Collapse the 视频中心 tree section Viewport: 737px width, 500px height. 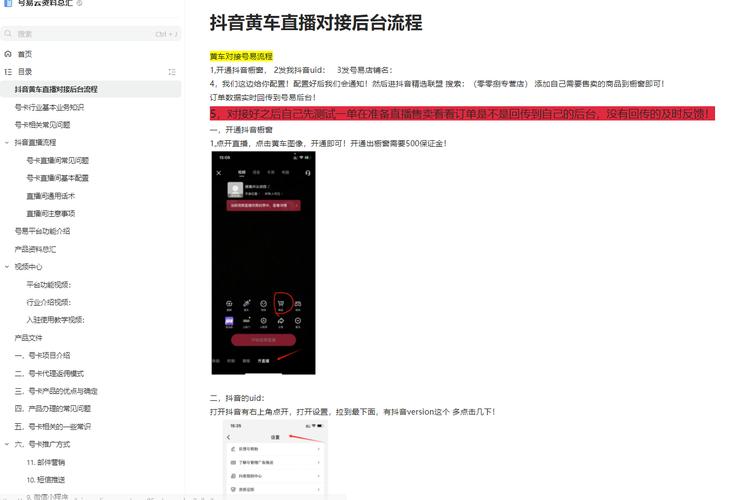coord(7,266)
